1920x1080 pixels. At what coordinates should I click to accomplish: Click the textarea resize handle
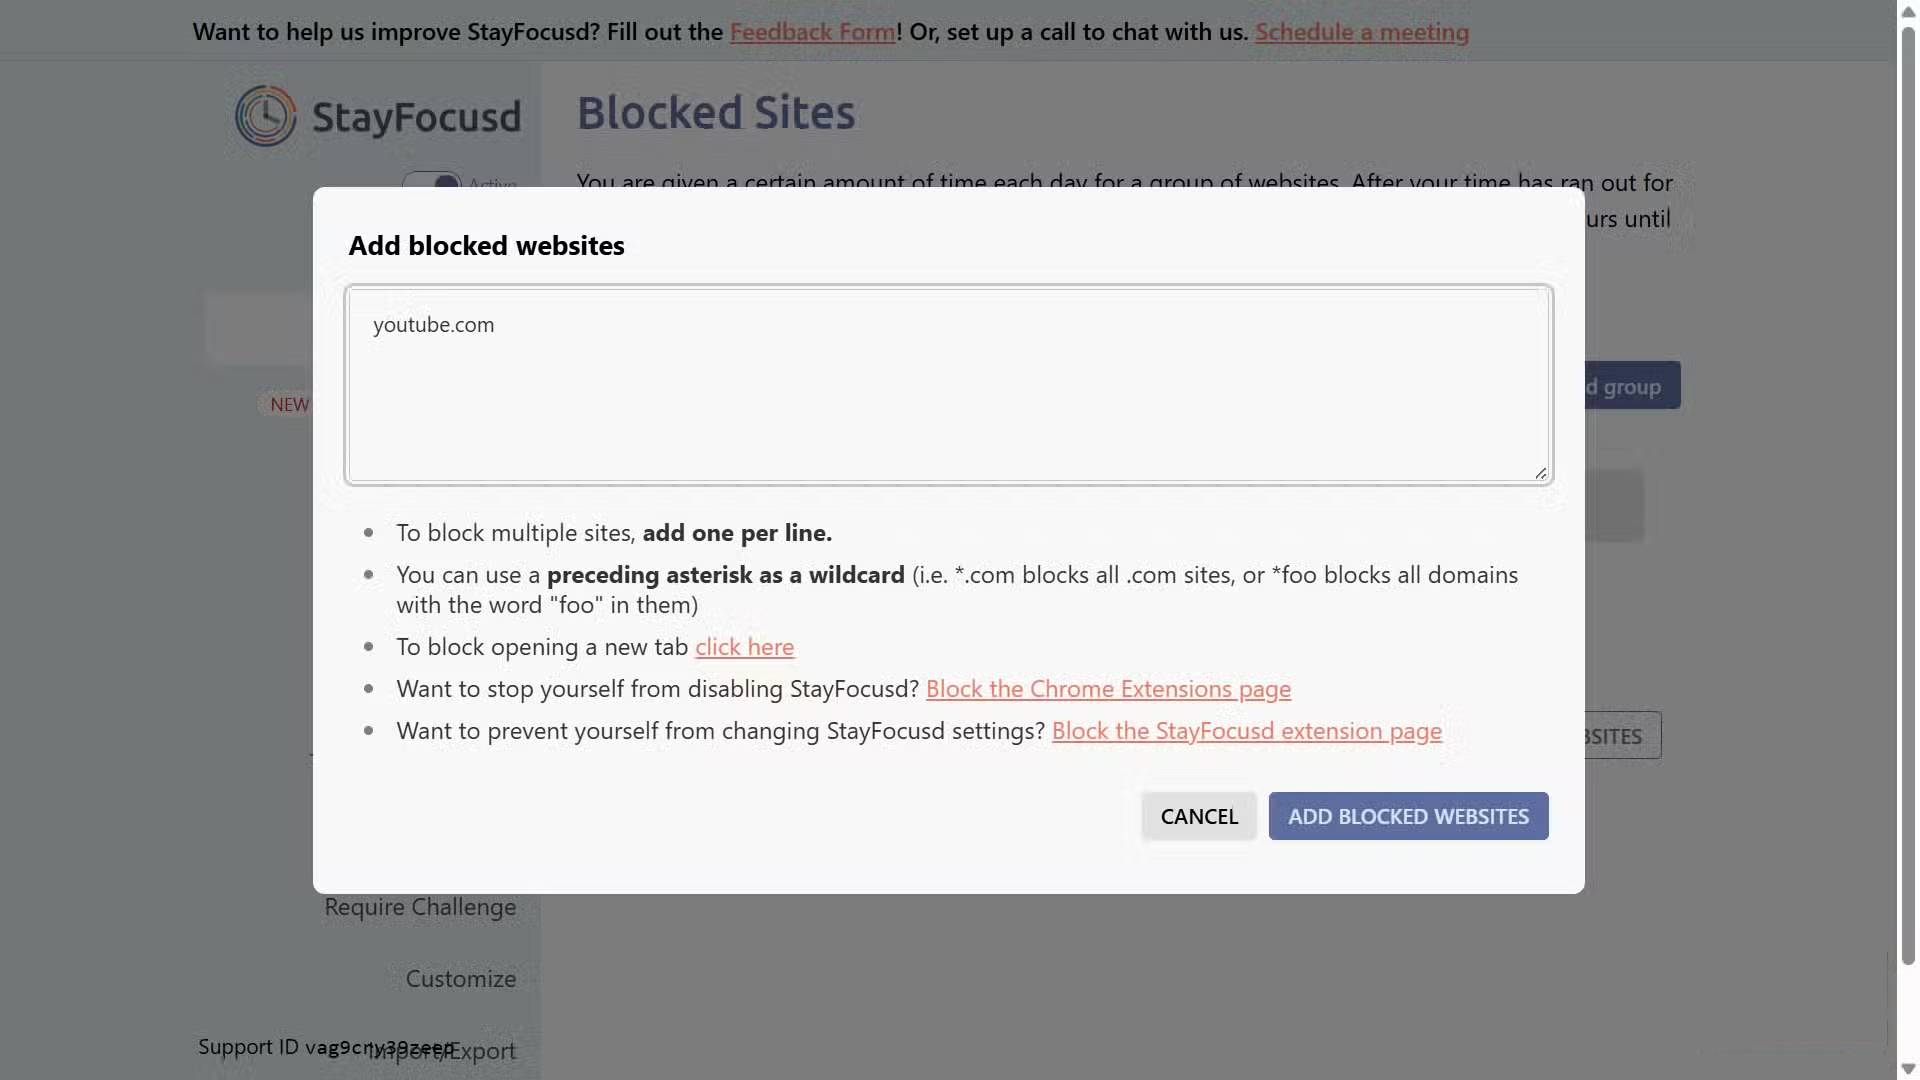click(1540, 473)
